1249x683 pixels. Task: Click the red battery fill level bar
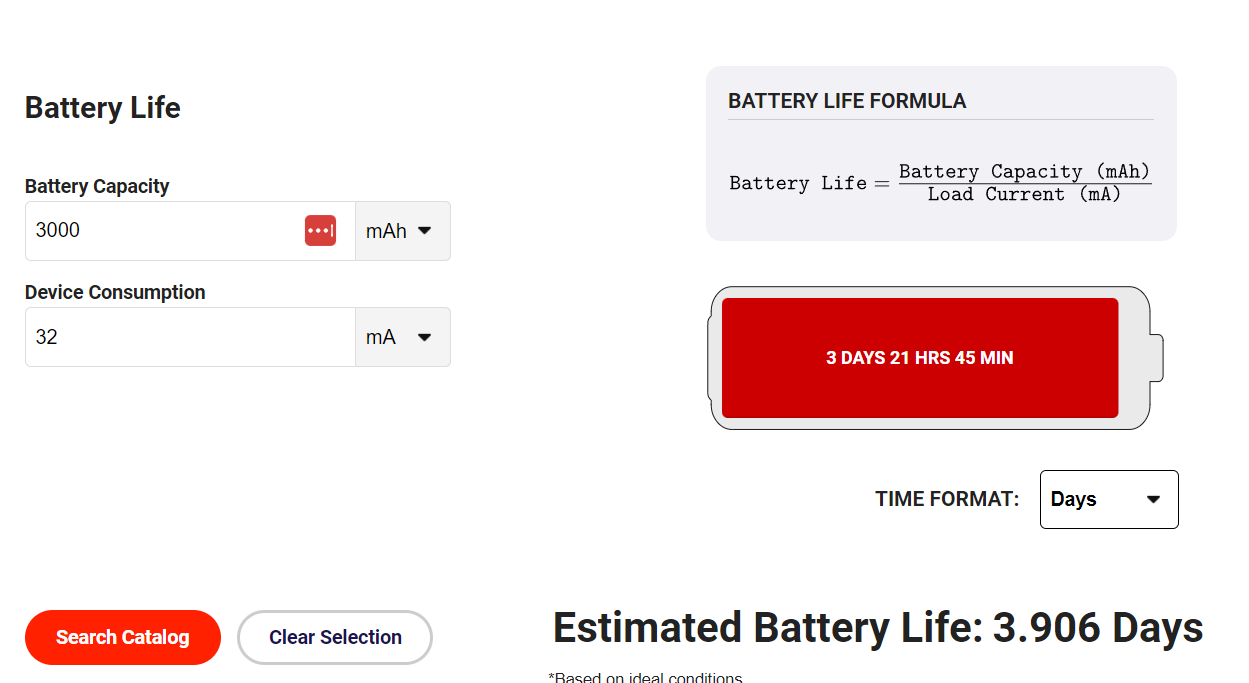pos(920,358)
